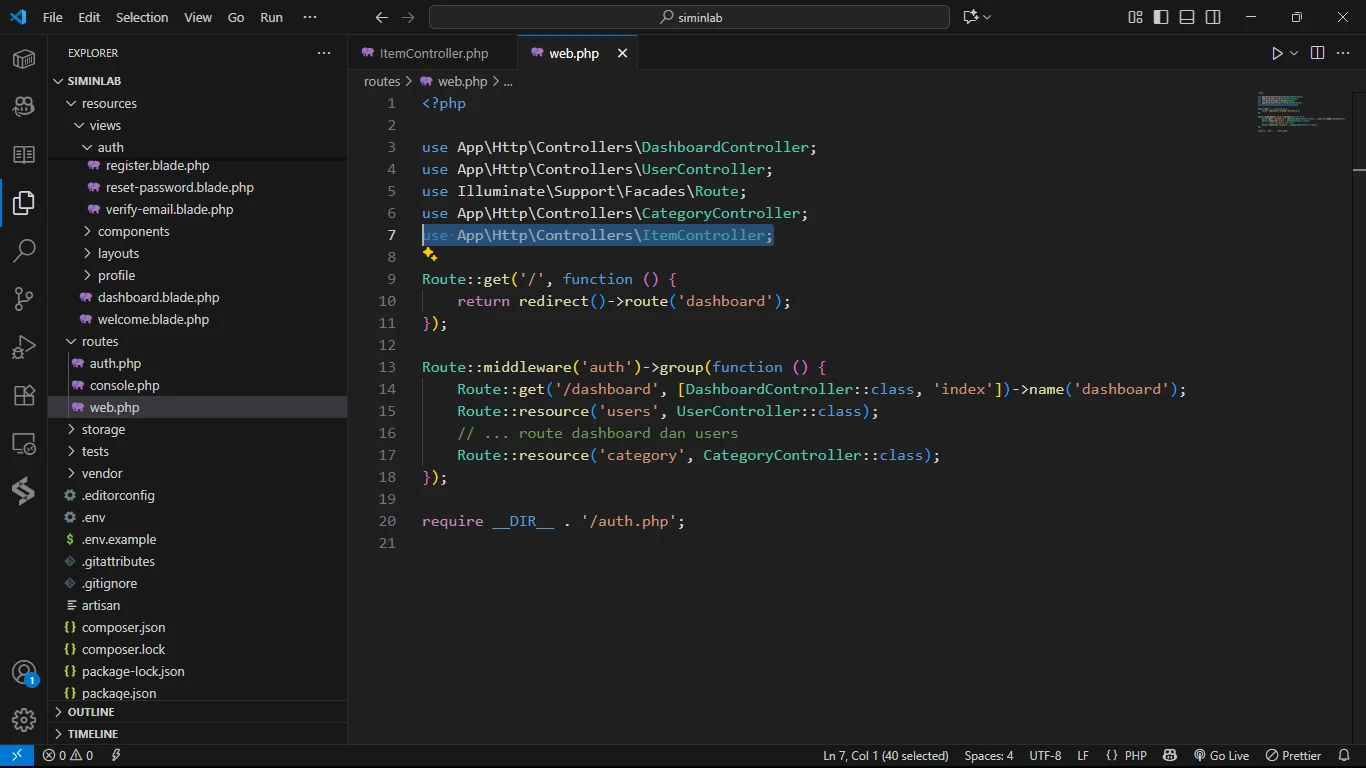Open the Selection menu
Screen dimensions: 1366x768
click(x=142, y=17)
